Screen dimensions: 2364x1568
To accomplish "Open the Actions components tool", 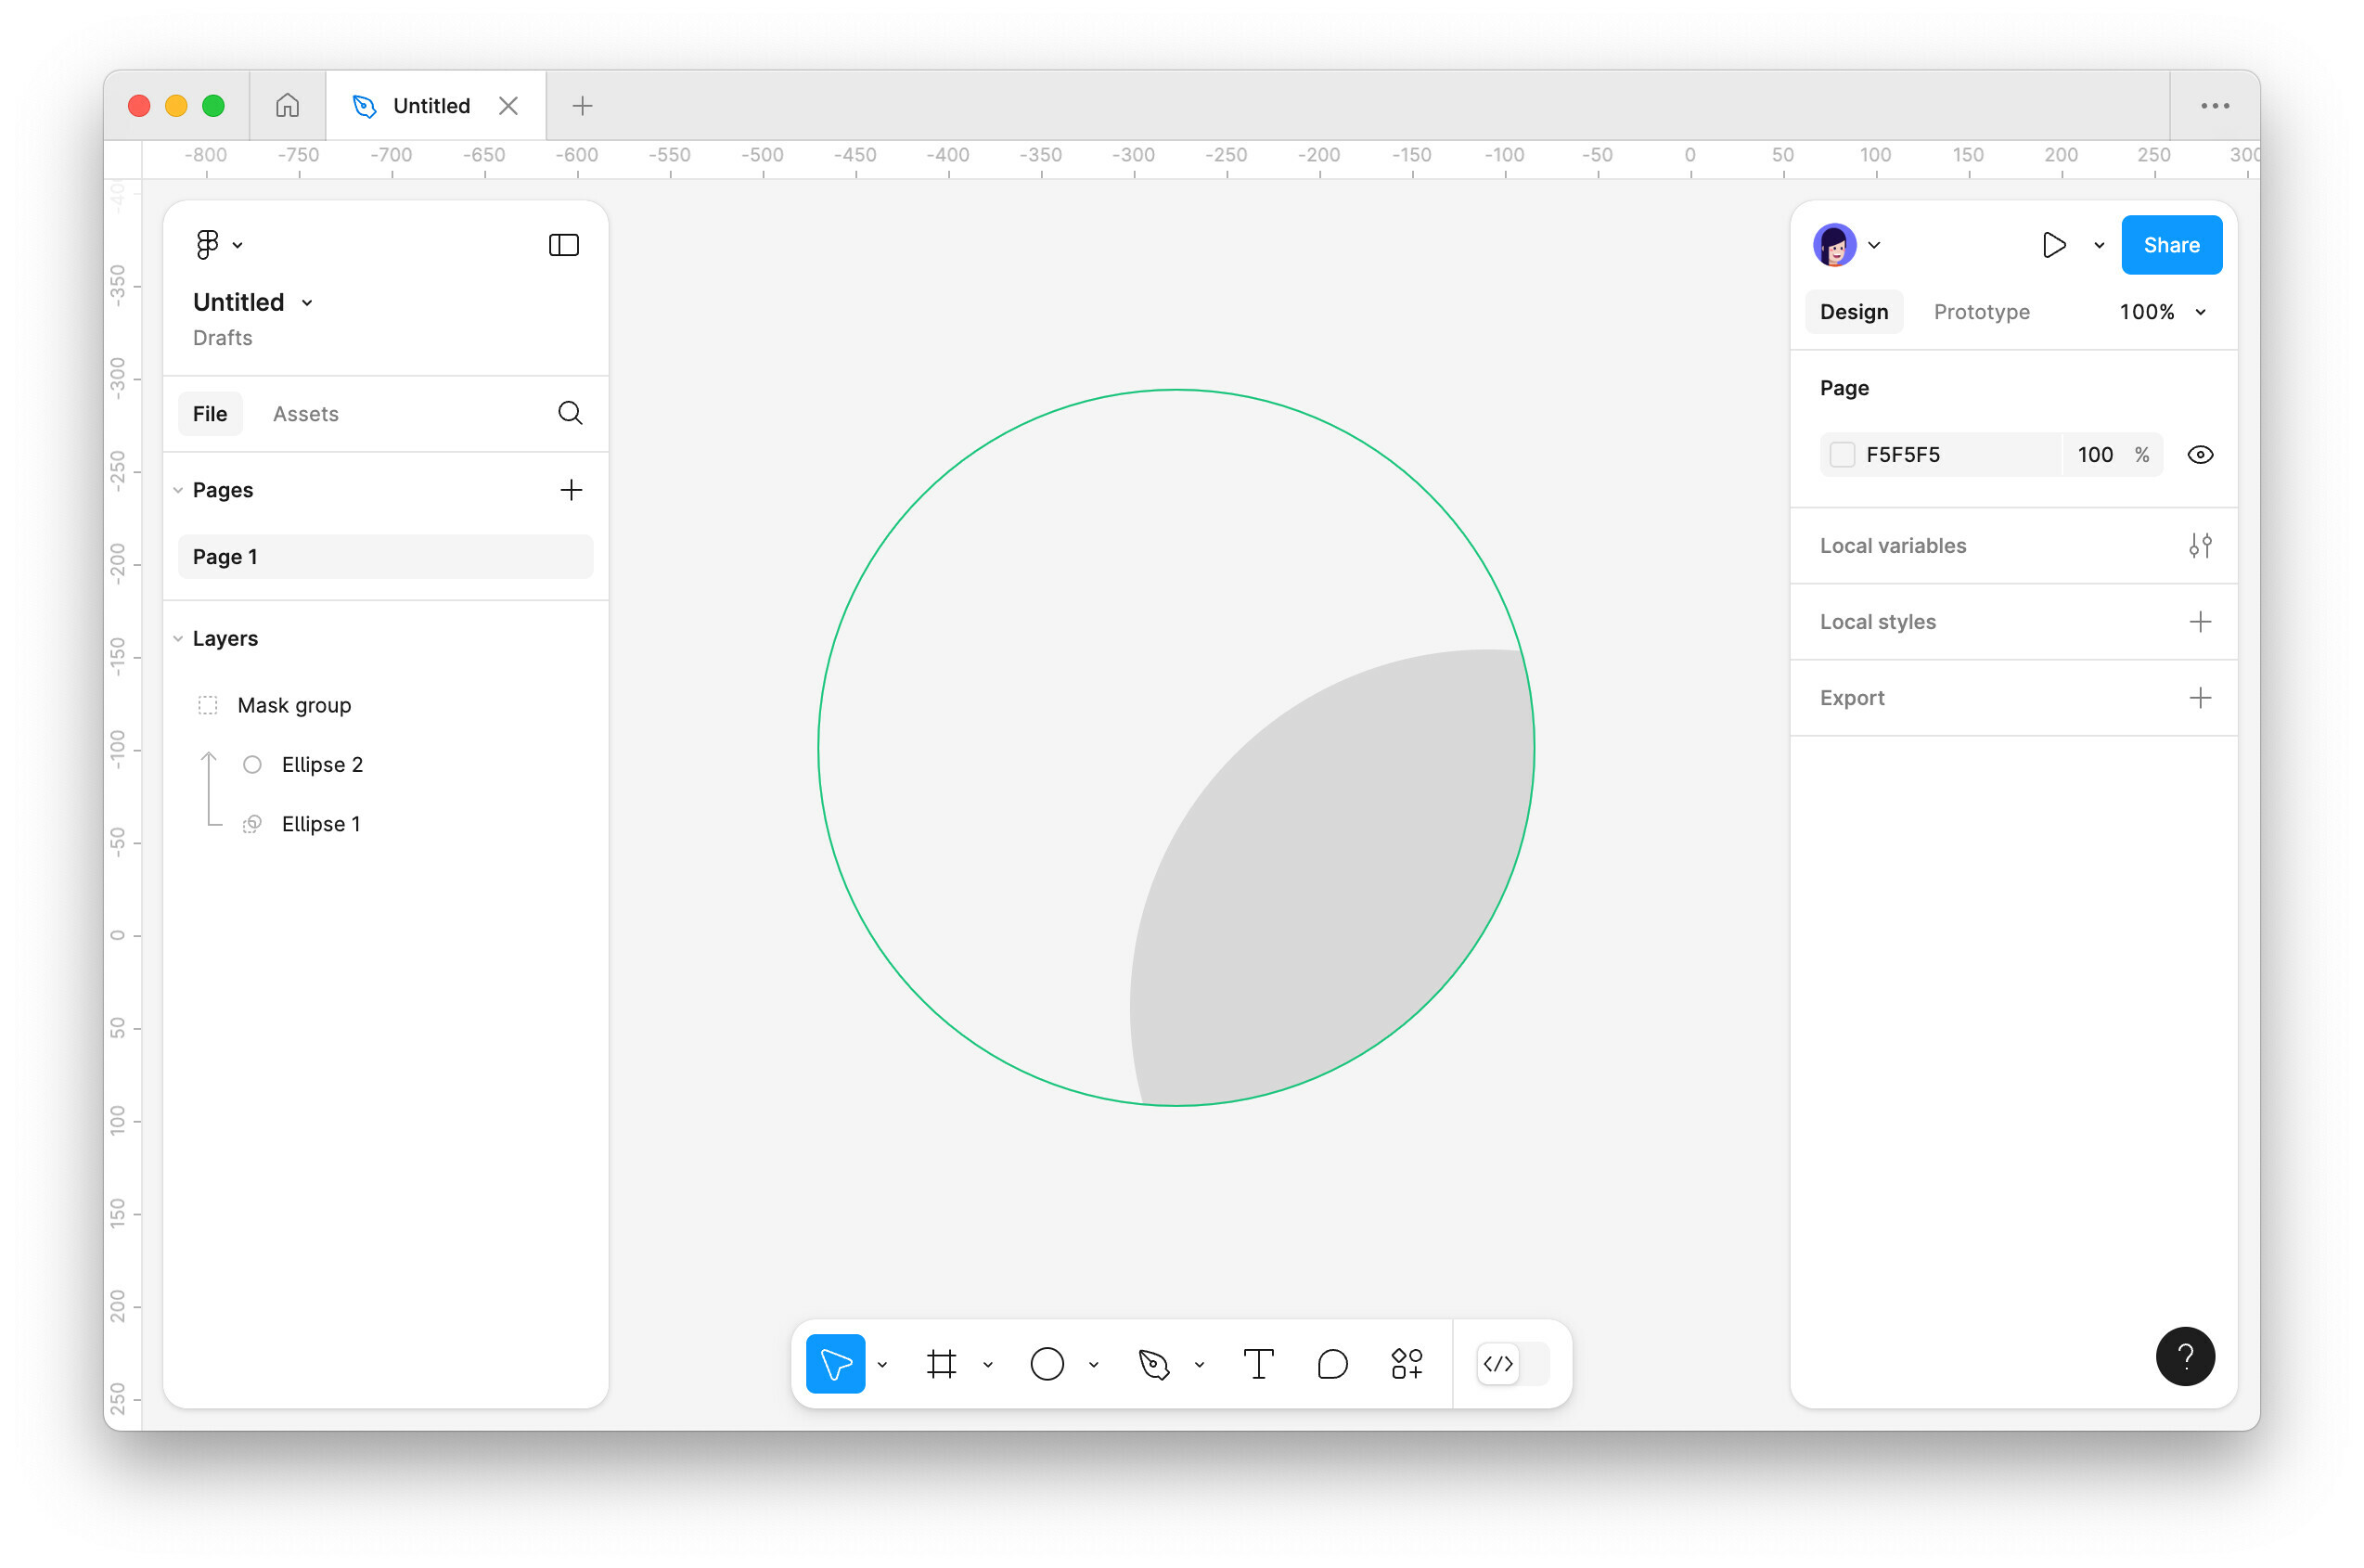I will point(1407,1364).
